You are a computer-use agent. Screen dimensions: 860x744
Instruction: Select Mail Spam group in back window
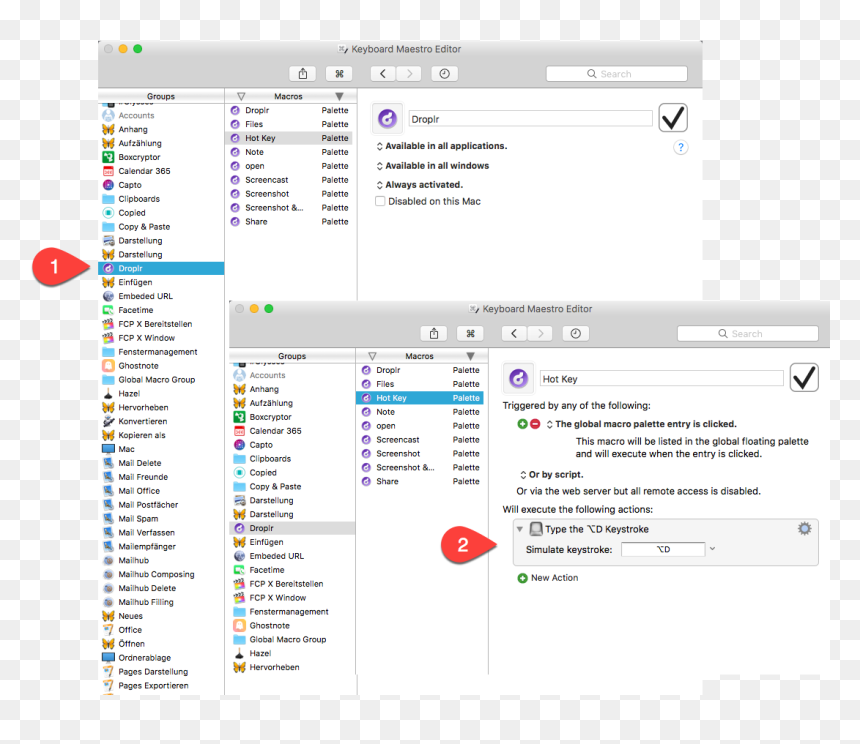(x=161, y=519)
